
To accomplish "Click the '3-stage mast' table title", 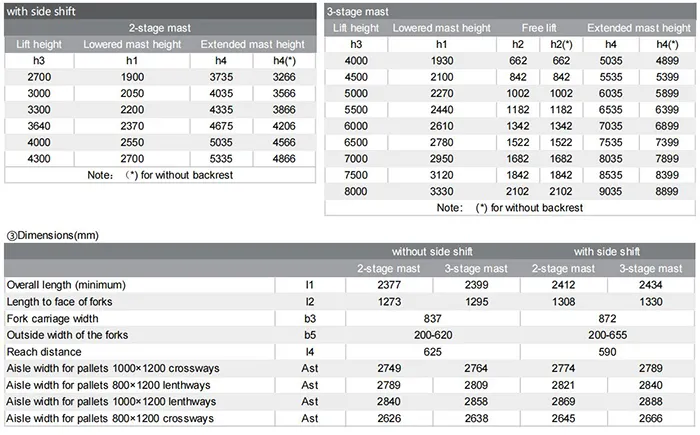I will tap(360, 11).
